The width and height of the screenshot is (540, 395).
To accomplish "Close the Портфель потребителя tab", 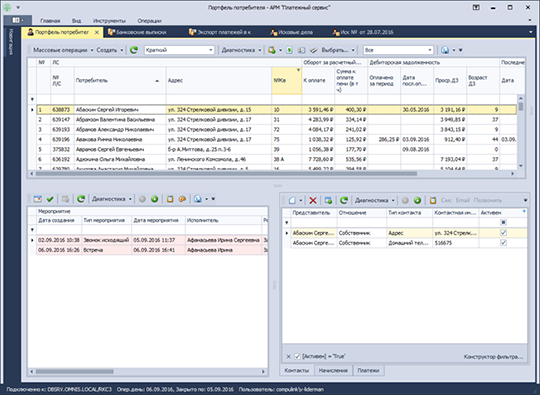I will click(97, 32).
